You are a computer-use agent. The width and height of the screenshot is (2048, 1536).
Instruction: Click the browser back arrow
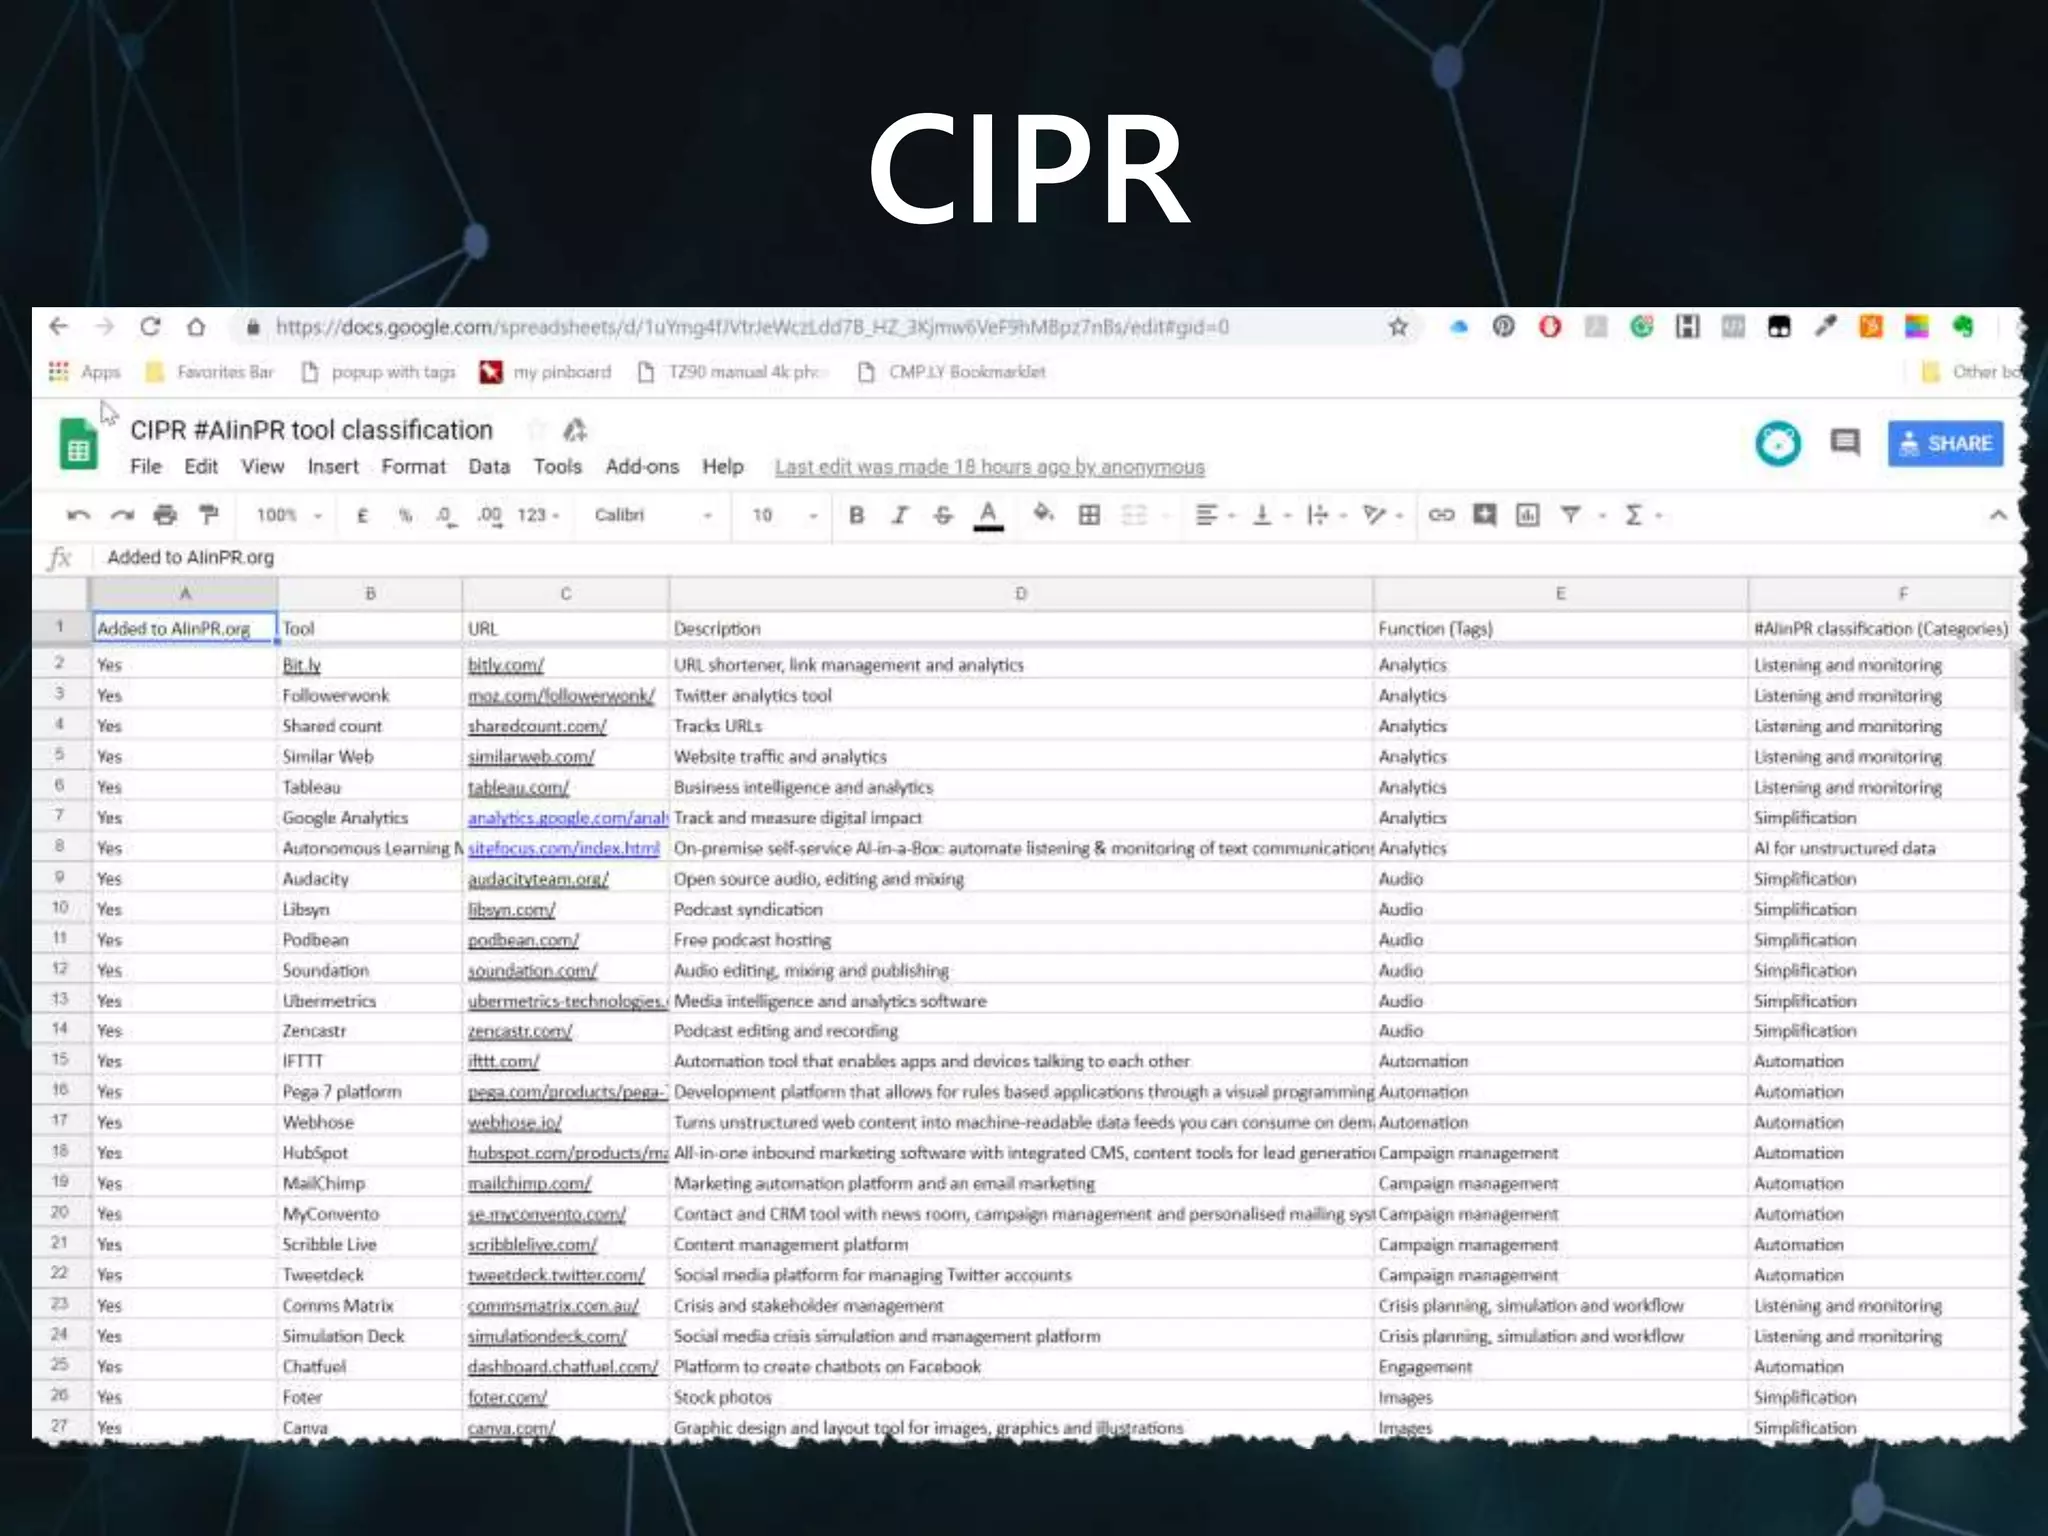(58, 327)
